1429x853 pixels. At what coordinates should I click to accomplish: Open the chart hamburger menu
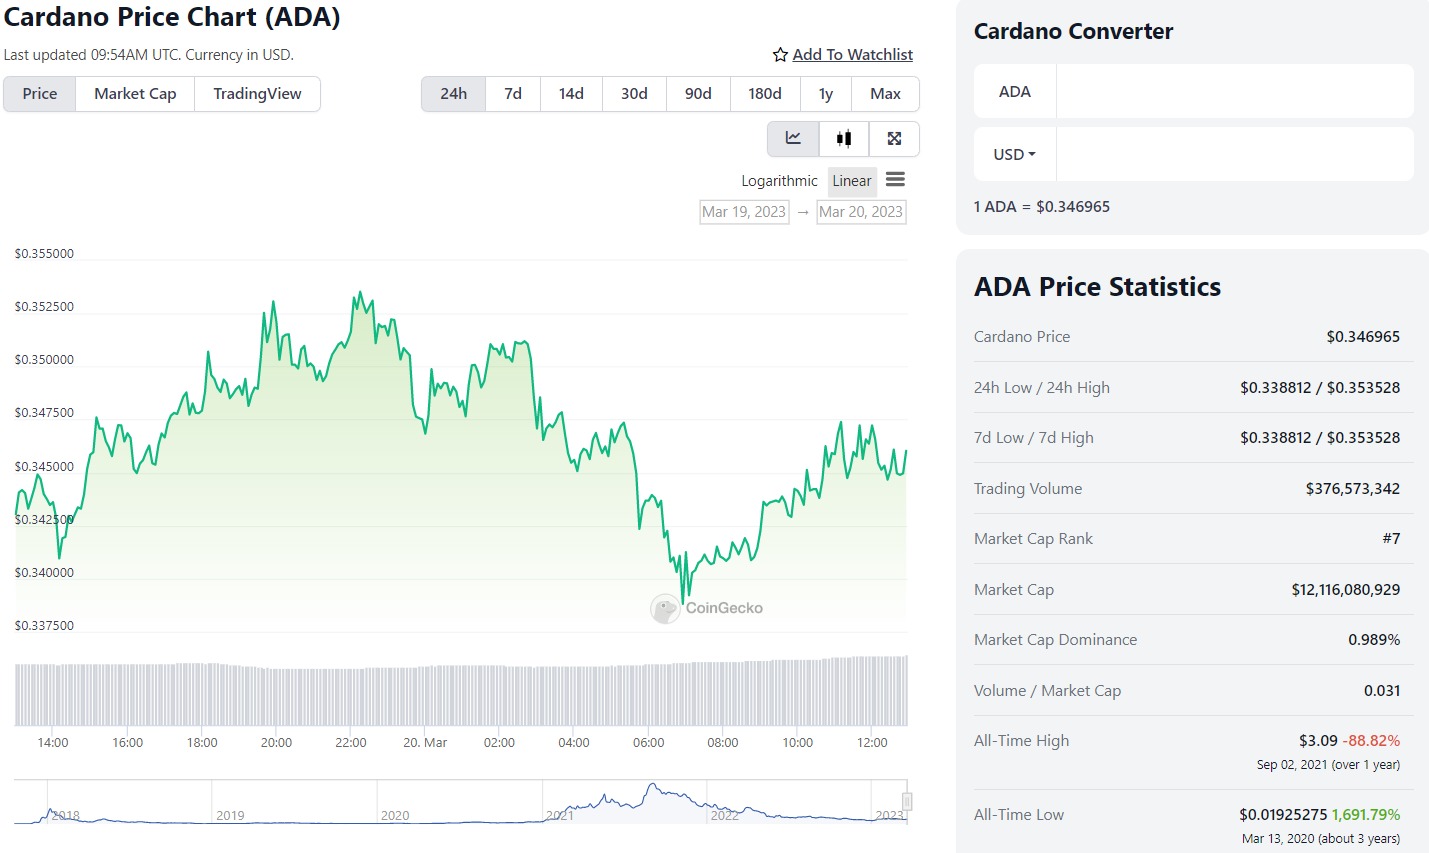[895, 180]
